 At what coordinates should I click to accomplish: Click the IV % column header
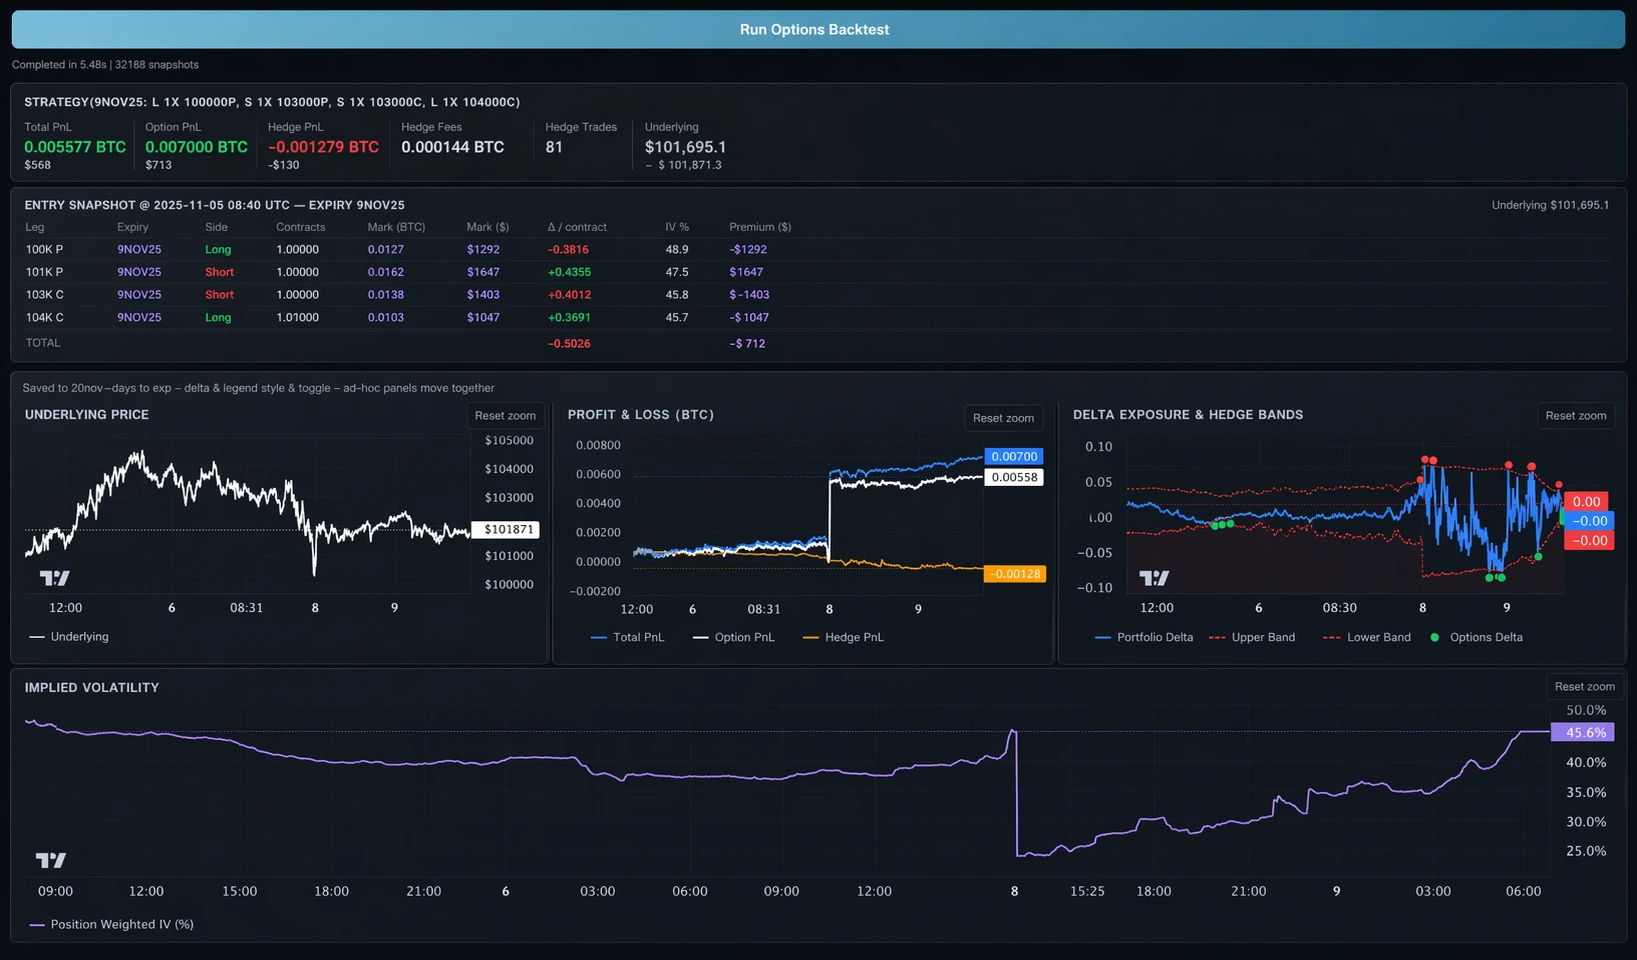[677, 227]
